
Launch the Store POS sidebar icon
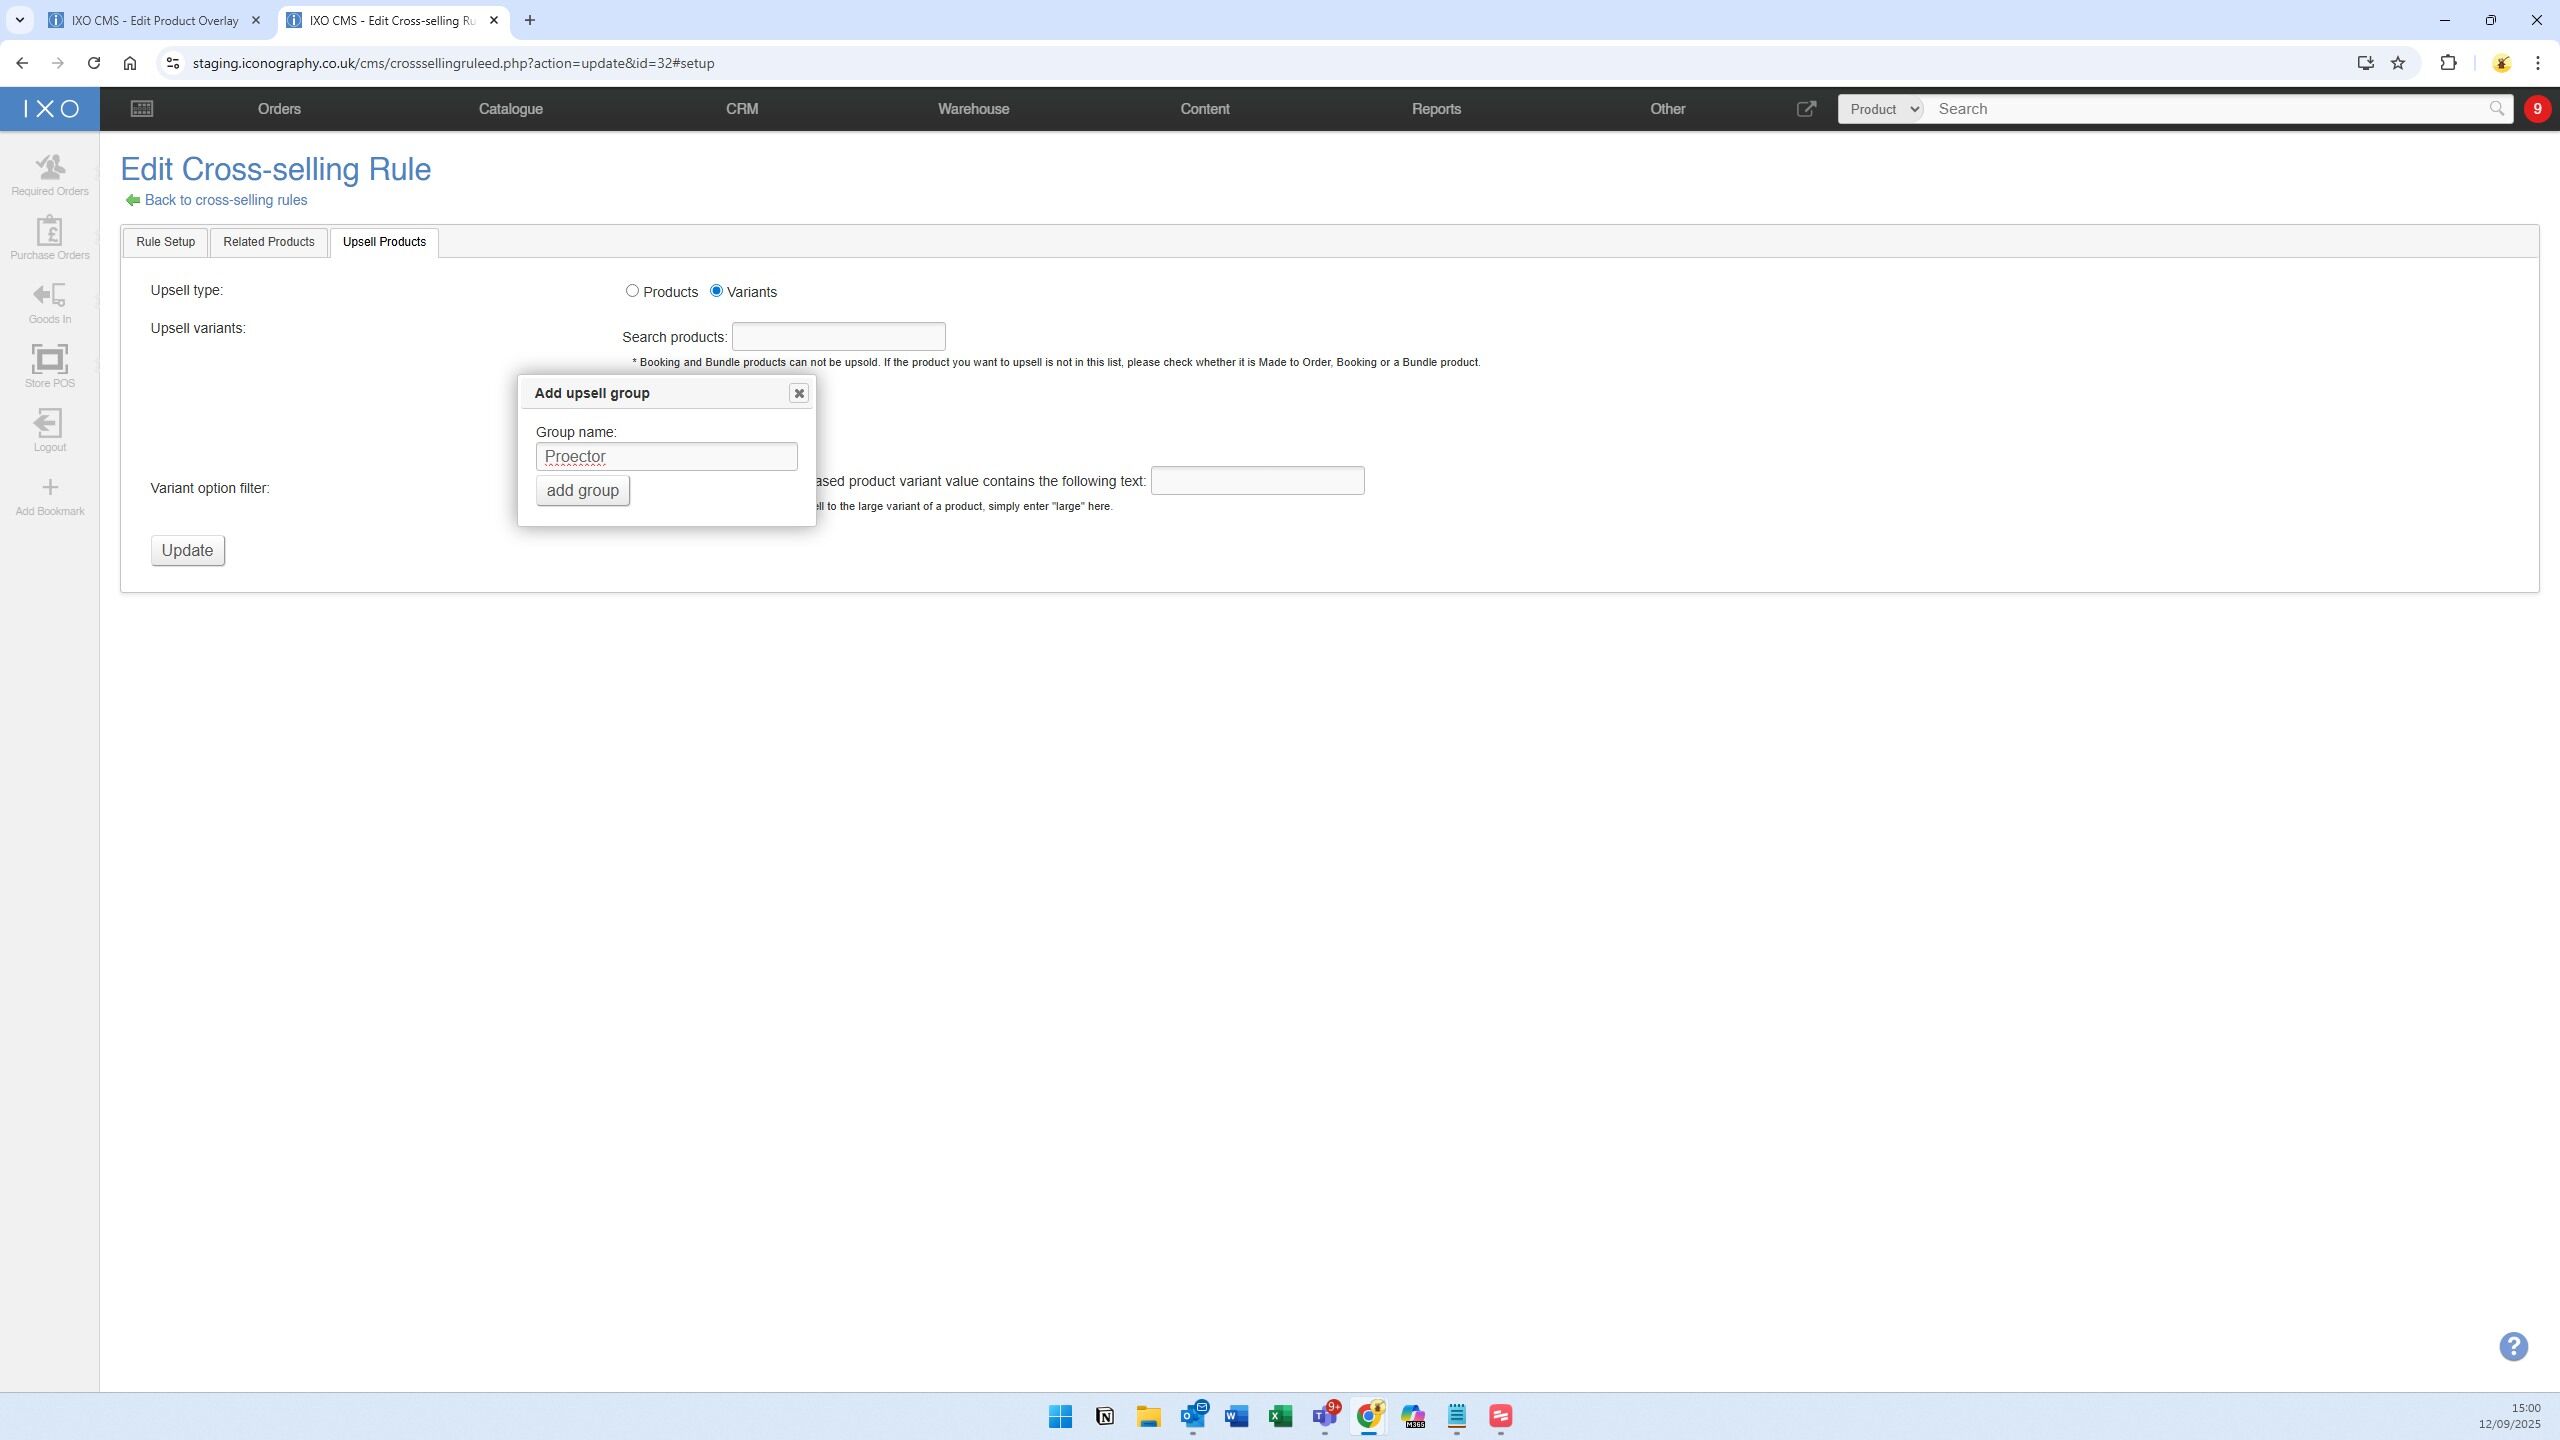49,360
